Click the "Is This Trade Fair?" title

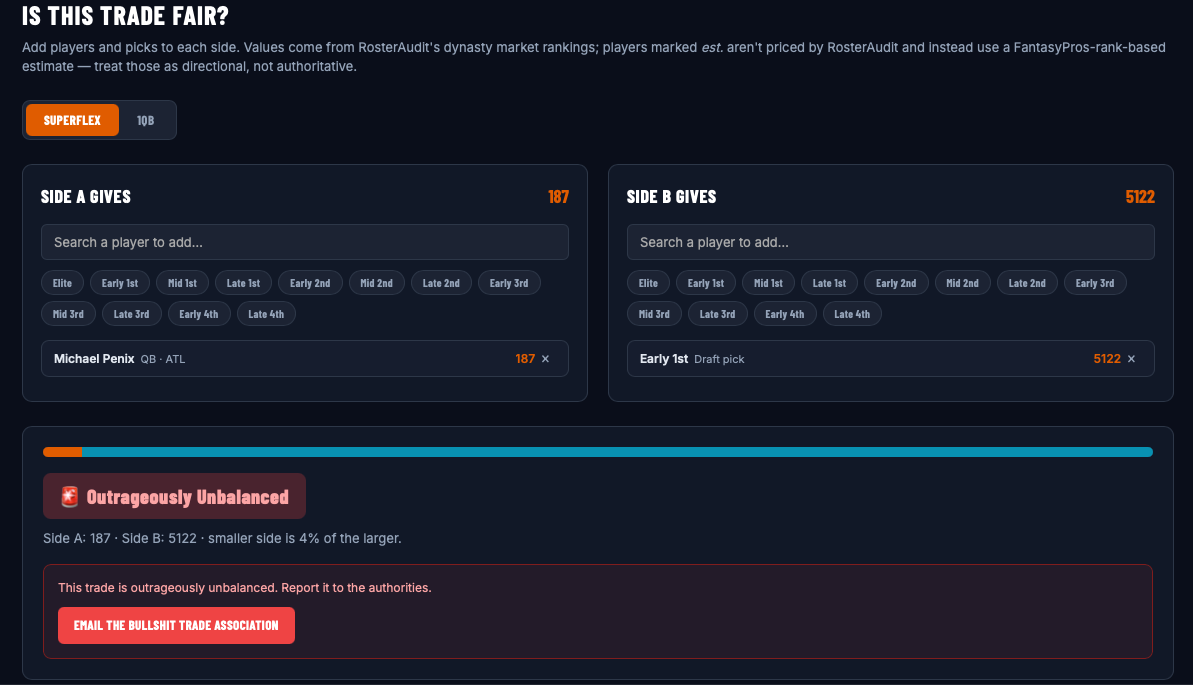(126, 15)
